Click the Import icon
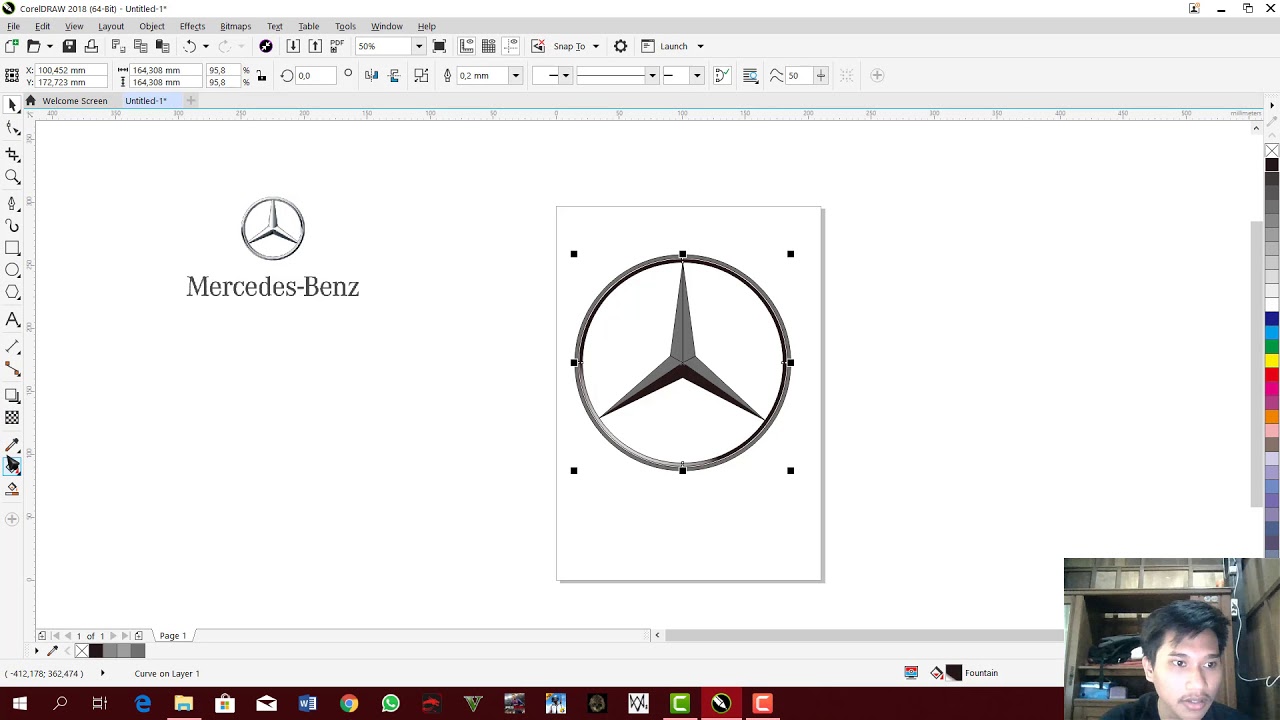This screenshot has width=1280, height=720. 293,46
